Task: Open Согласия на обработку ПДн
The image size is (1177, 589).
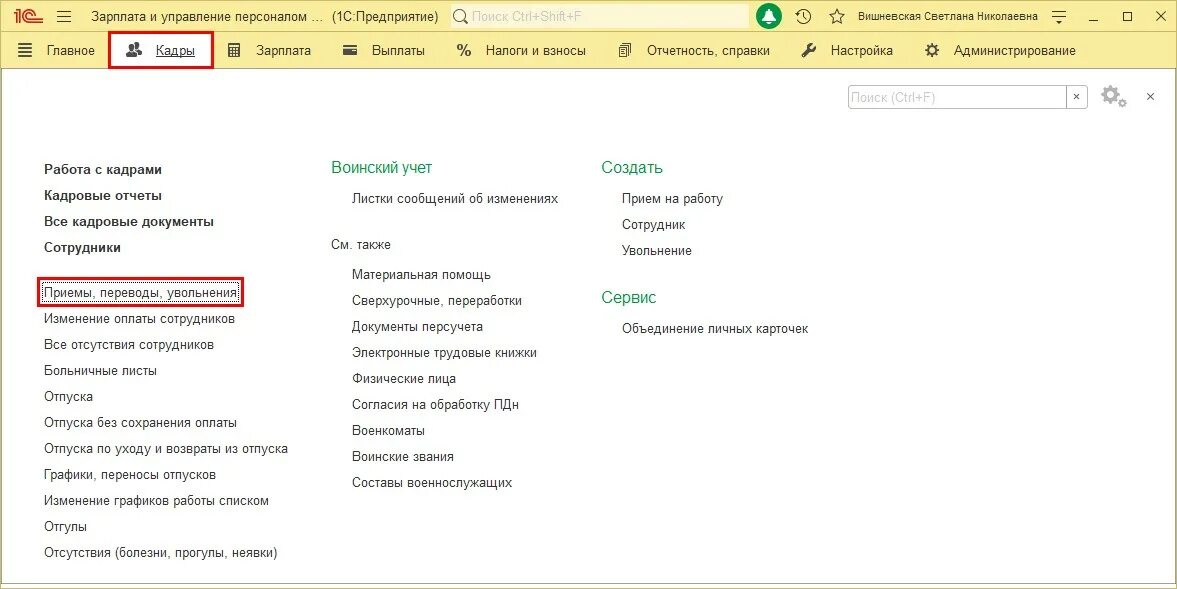Action: (x=435, y=404)
